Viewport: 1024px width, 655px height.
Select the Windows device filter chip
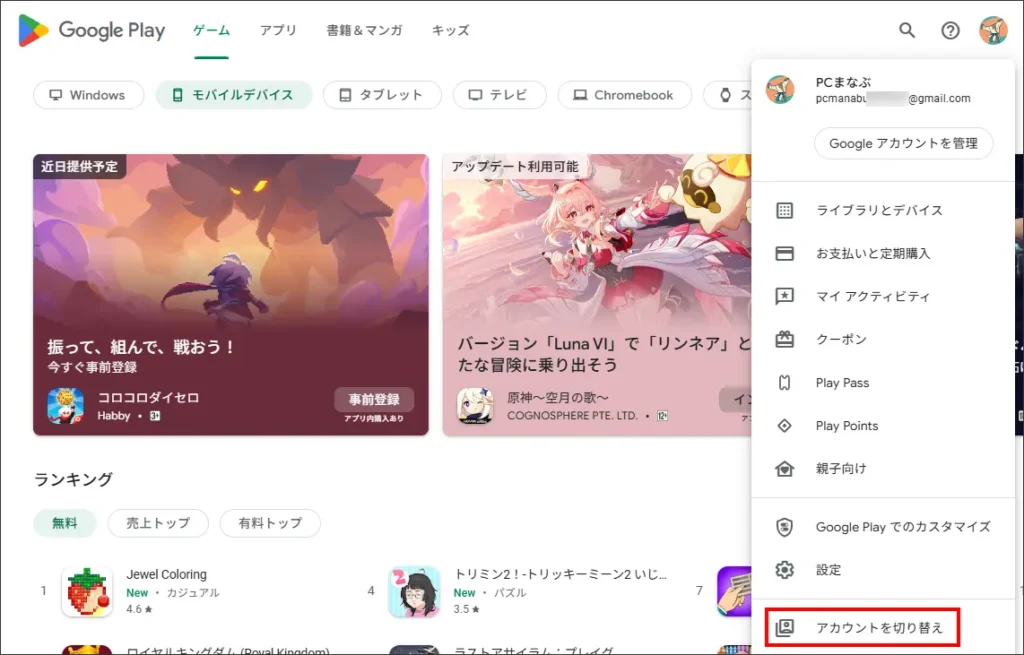[x=89, y=95]
